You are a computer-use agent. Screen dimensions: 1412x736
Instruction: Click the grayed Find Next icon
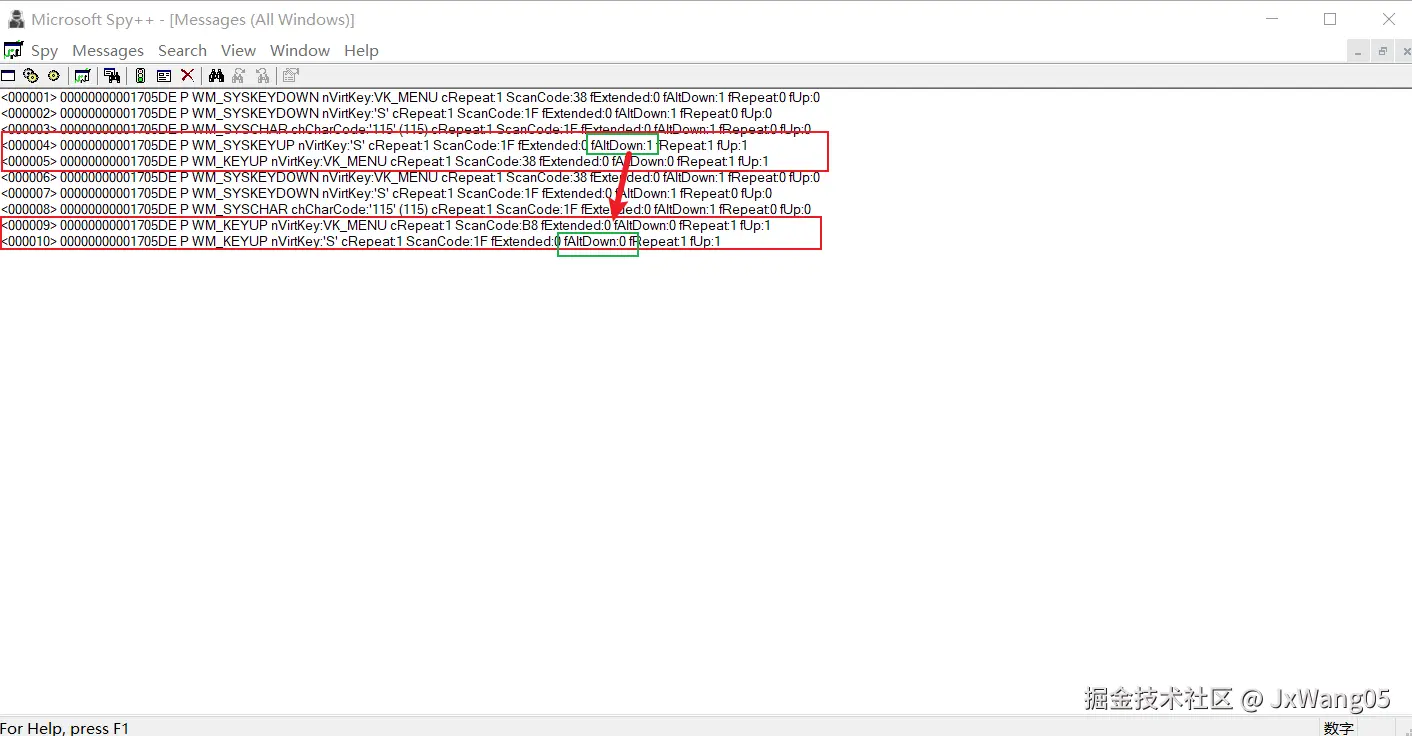[239, 76]
